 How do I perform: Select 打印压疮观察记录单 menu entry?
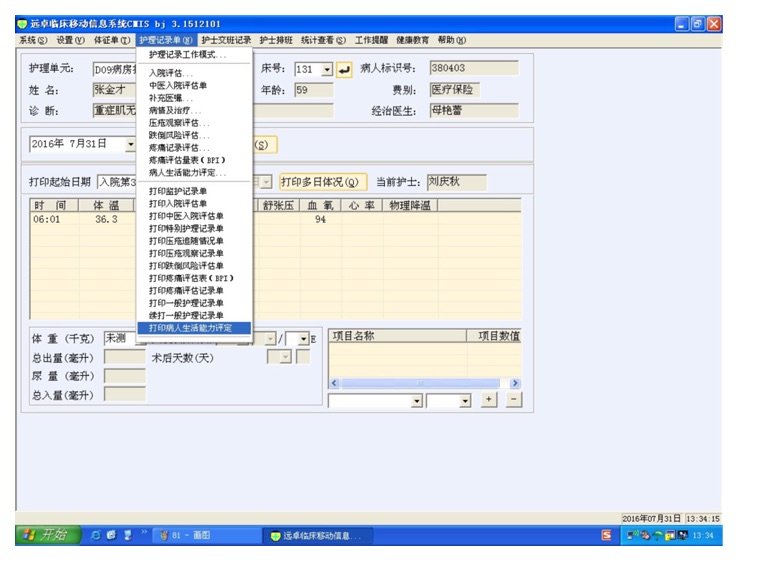click(194, 253)
